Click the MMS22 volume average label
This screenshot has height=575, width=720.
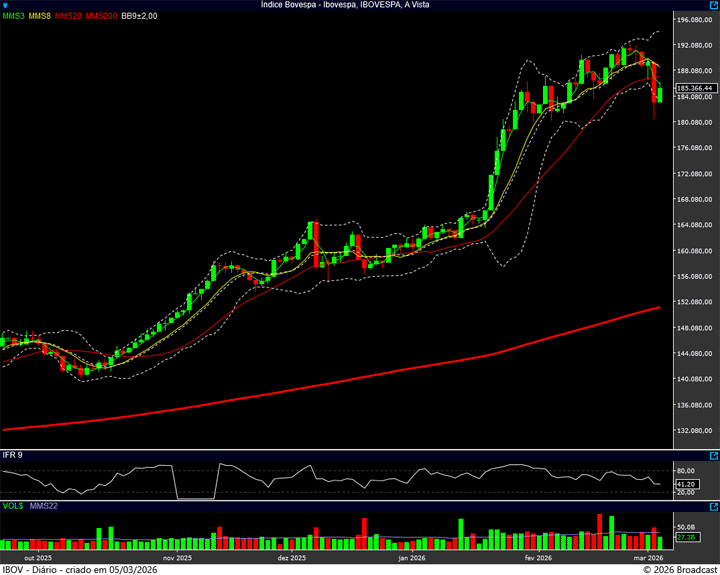pos(44,505)
